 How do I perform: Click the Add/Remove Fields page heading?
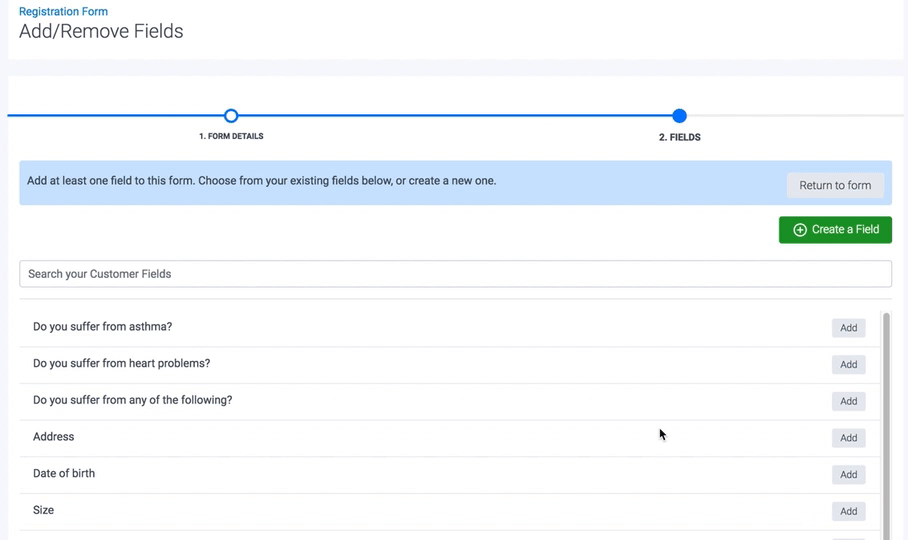[x=101, y=31]
